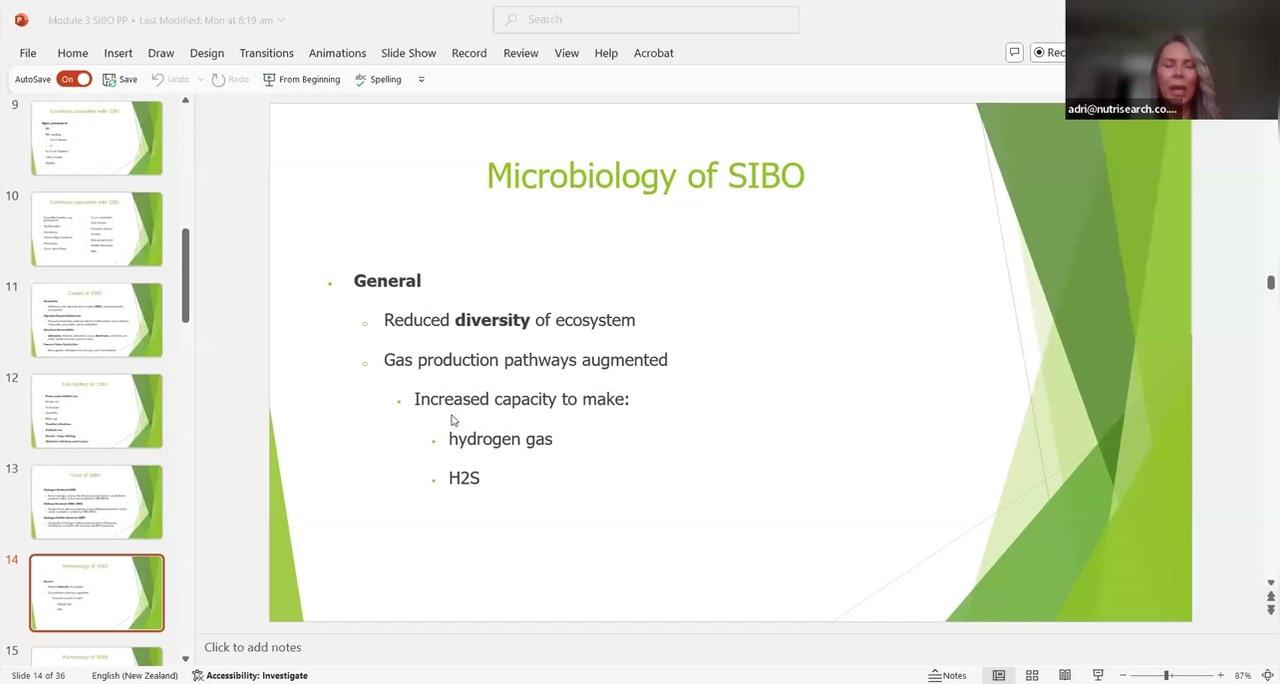Click the H2S bullet

(x=464, y=478)
